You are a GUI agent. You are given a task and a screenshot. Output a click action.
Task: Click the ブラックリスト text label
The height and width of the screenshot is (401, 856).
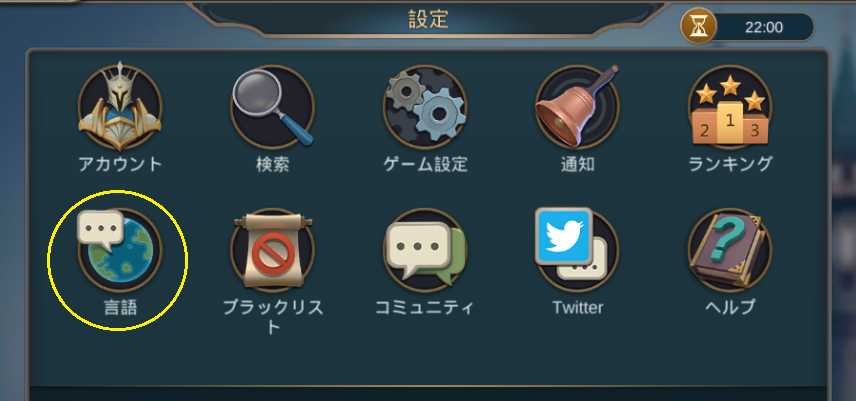pyautogui.click(x=272, y=316)
